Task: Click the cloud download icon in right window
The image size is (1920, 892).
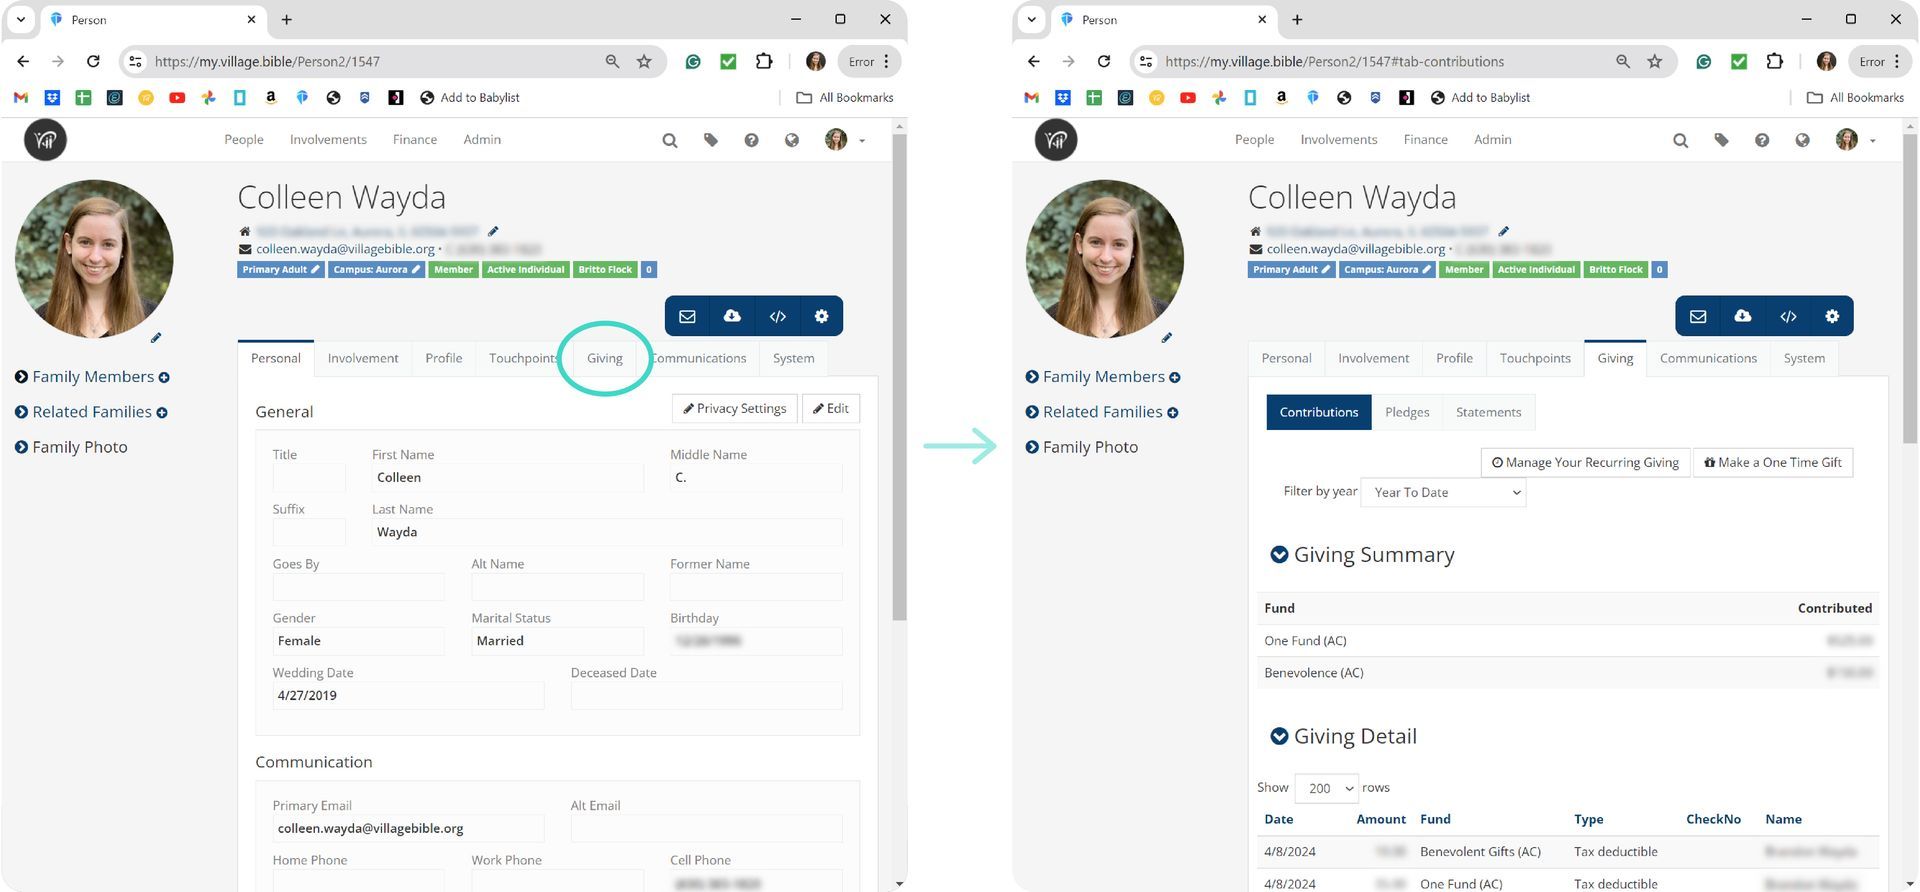Action: [x=1743, y=316]
